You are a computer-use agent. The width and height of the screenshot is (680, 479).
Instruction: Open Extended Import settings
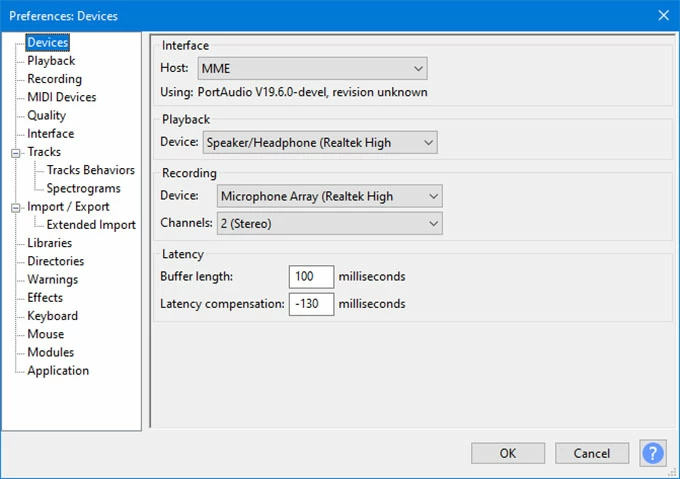tap(91, 225)
